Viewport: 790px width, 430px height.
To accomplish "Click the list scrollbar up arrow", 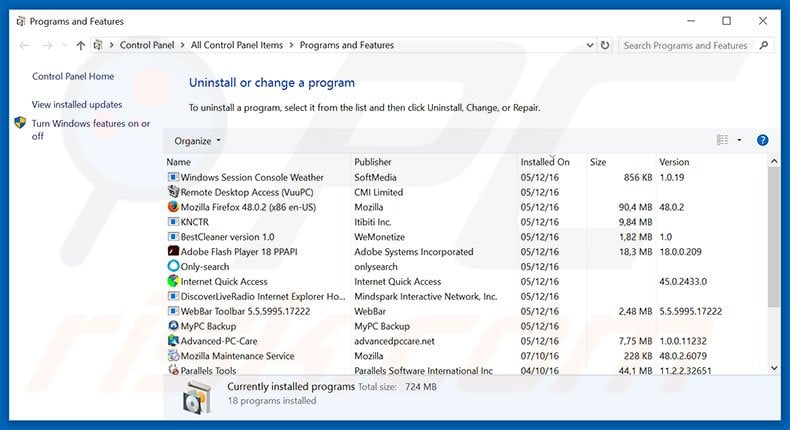I will tap(774, 161).
